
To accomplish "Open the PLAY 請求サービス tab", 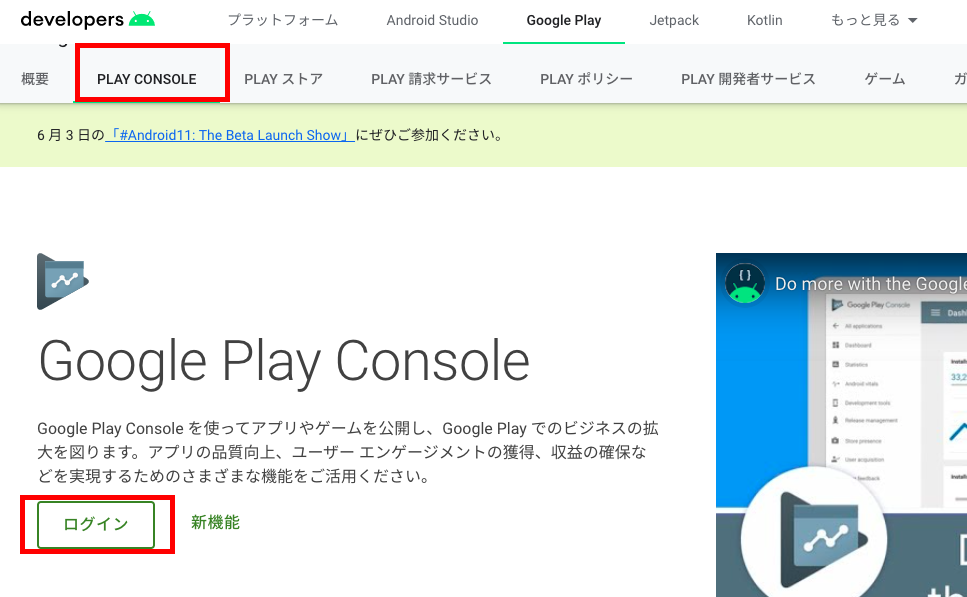I will (x=431, y=79).
